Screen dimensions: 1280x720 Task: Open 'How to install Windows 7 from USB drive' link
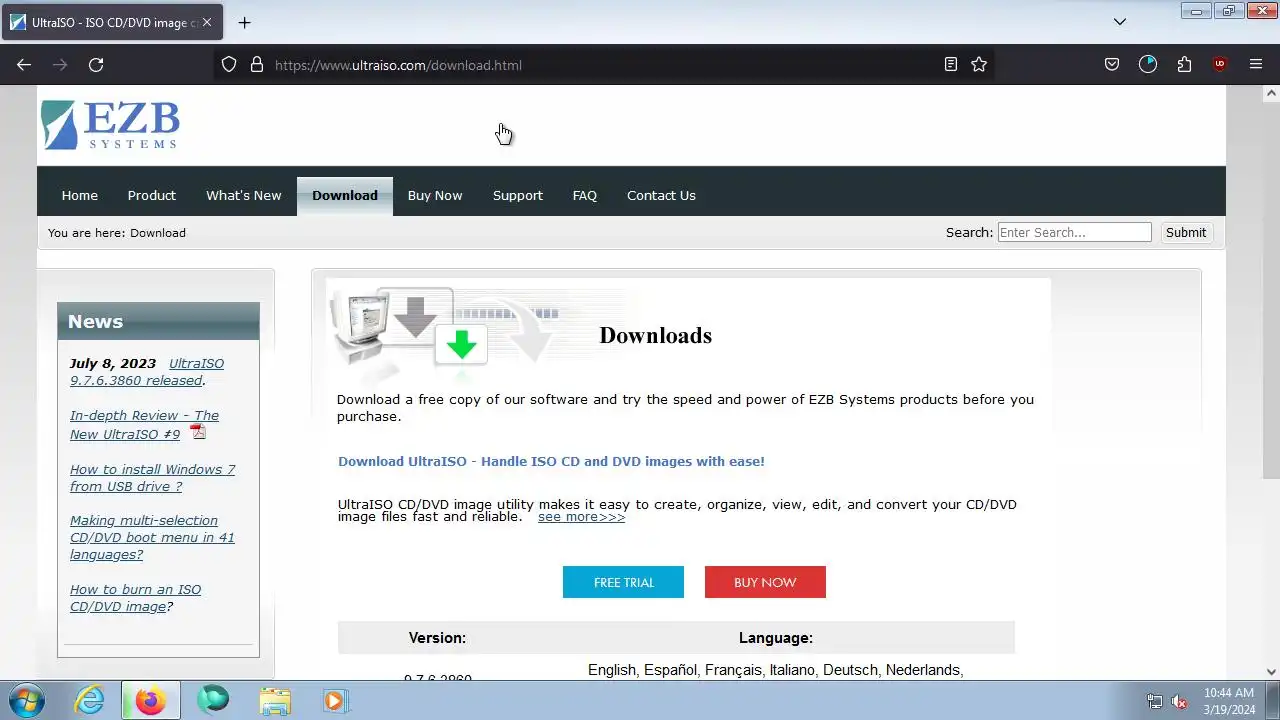152,478
